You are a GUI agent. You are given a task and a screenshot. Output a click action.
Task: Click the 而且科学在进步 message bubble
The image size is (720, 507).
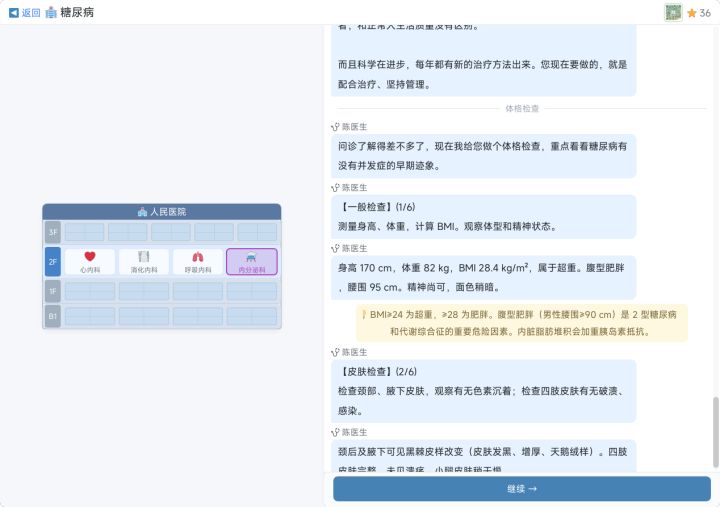484,61
